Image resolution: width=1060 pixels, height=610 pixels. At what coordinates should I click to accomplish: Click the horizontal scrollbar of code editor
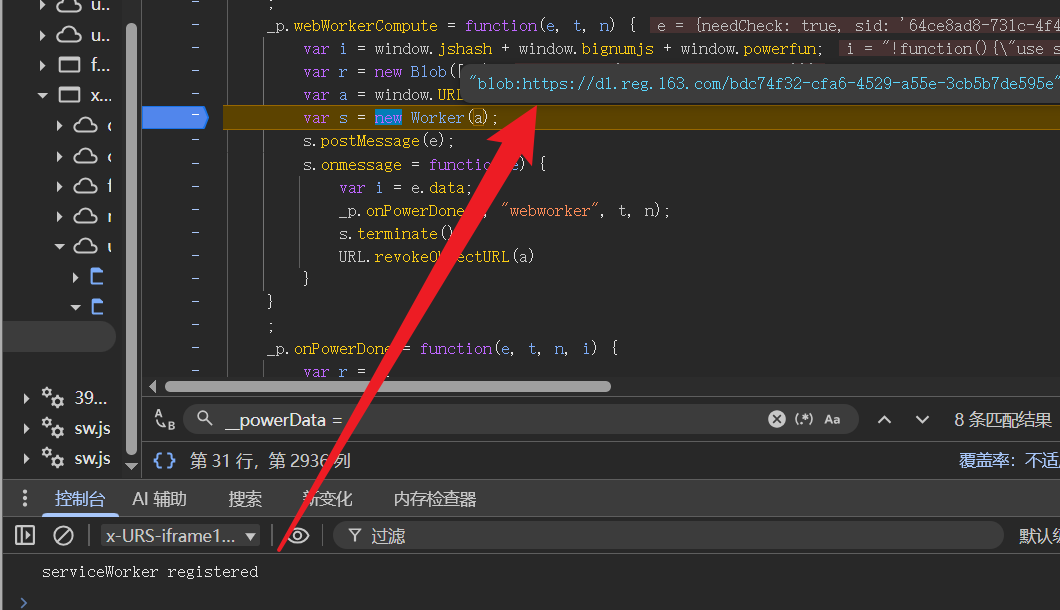388,386
